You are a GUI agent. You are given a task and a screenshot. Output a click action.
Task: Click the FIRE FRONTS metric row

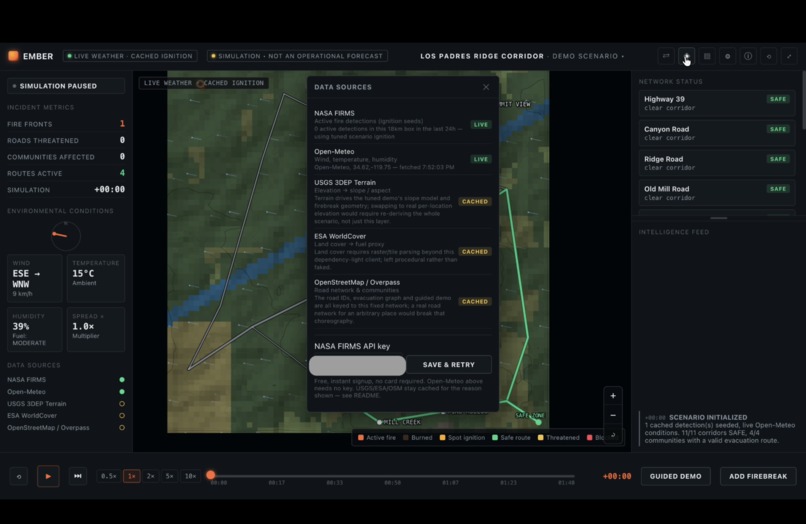66,124
